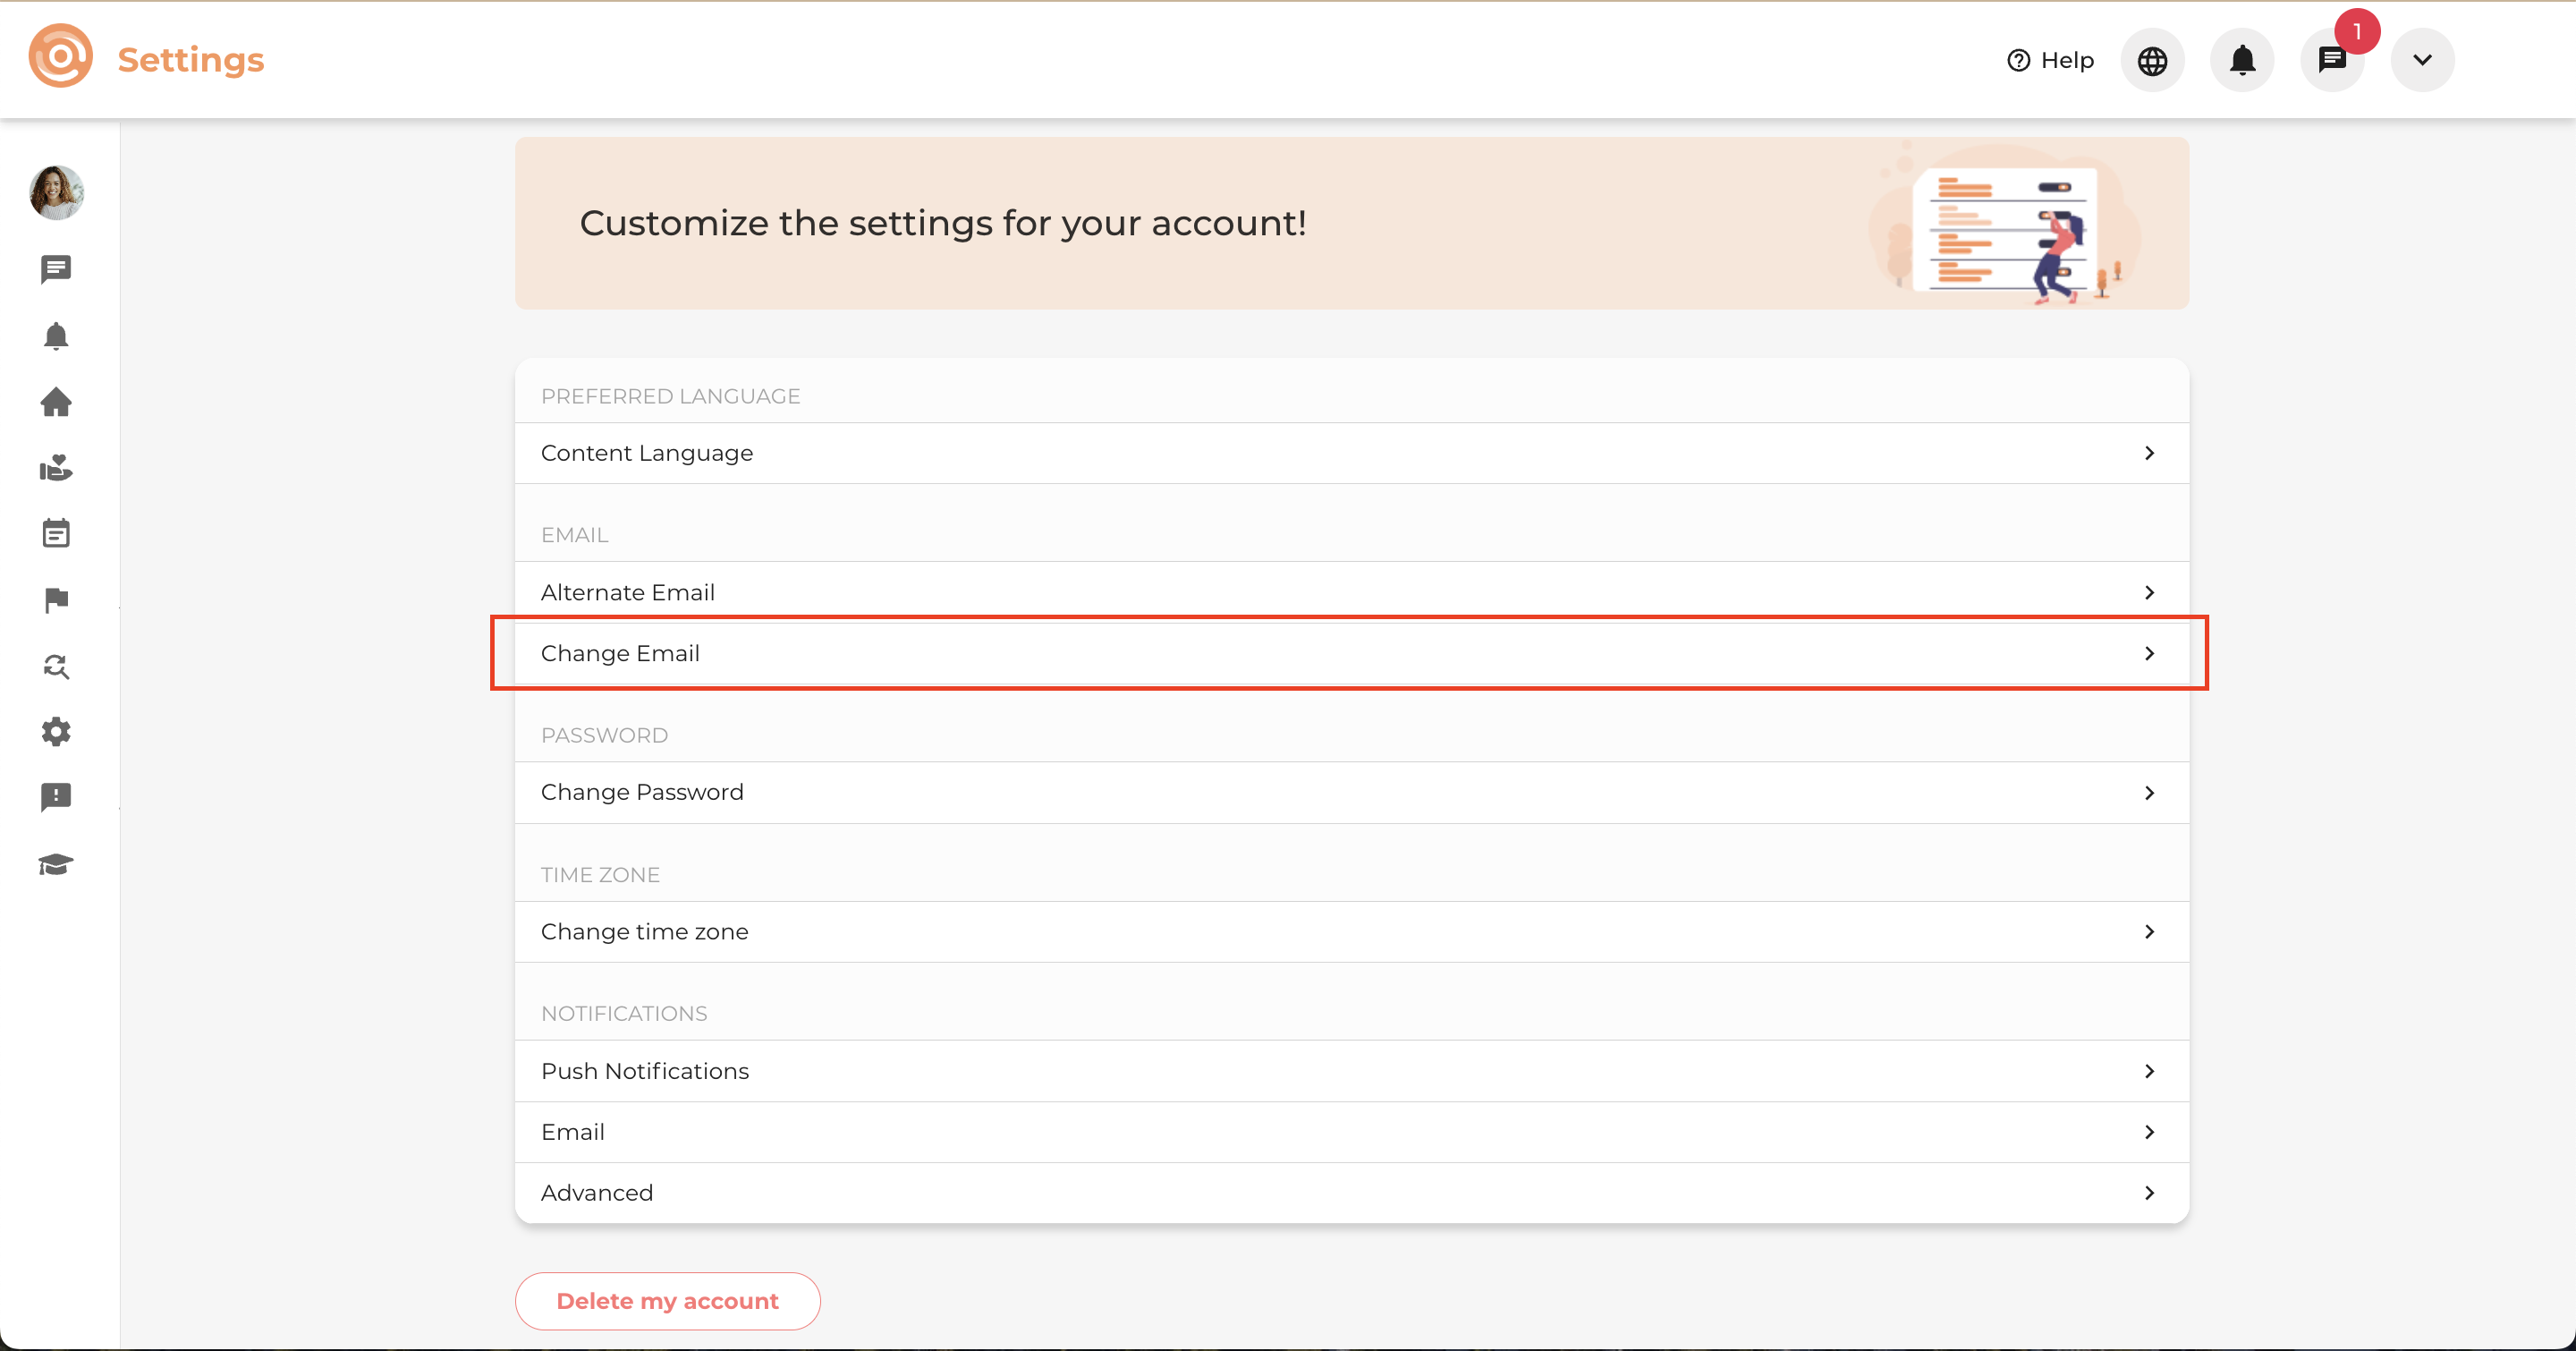Click the Settings page title

click(x=190, y=60)
